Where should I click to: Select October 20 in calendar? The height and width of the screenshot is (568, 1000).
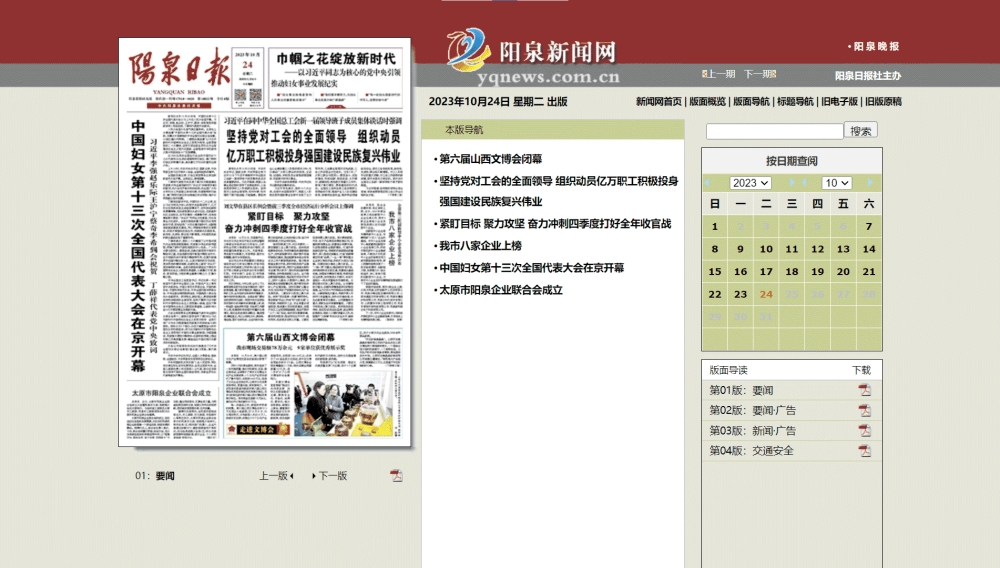tap(843, 272)
